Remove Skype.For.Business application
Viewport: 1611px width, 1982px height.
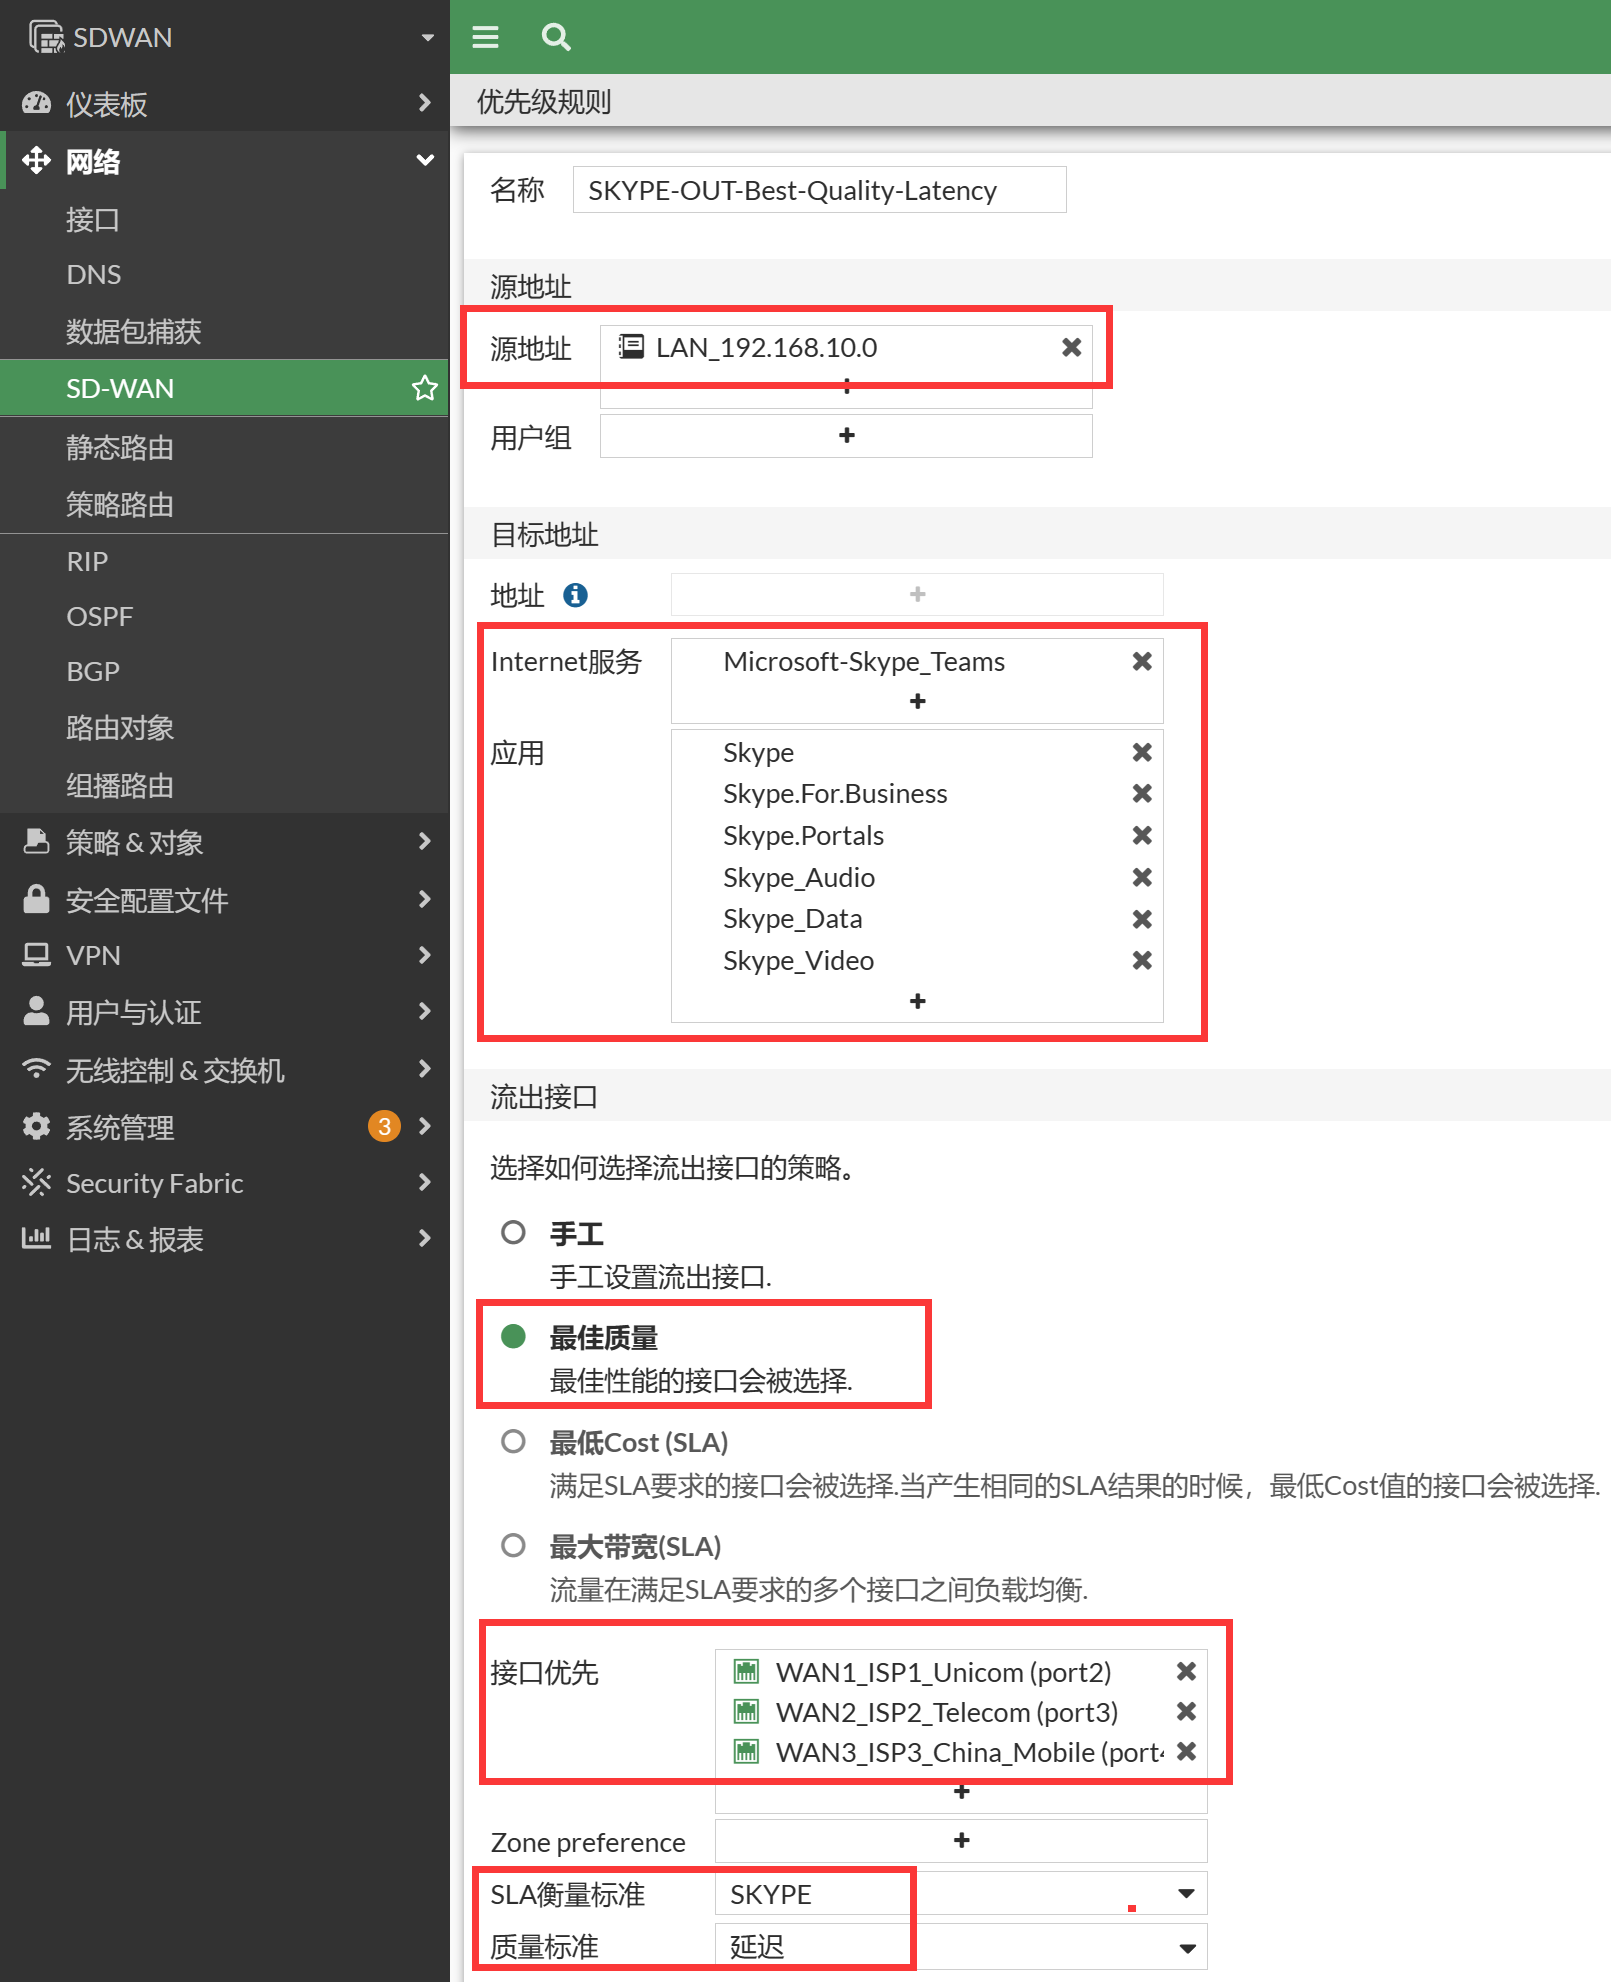click(1142, 793)
